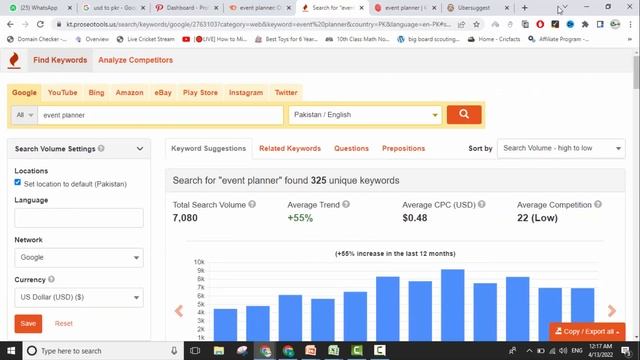This screenshot has width=640, height=360.
Task: Open Chrome three-dot menu
Action: pos(630,24)
